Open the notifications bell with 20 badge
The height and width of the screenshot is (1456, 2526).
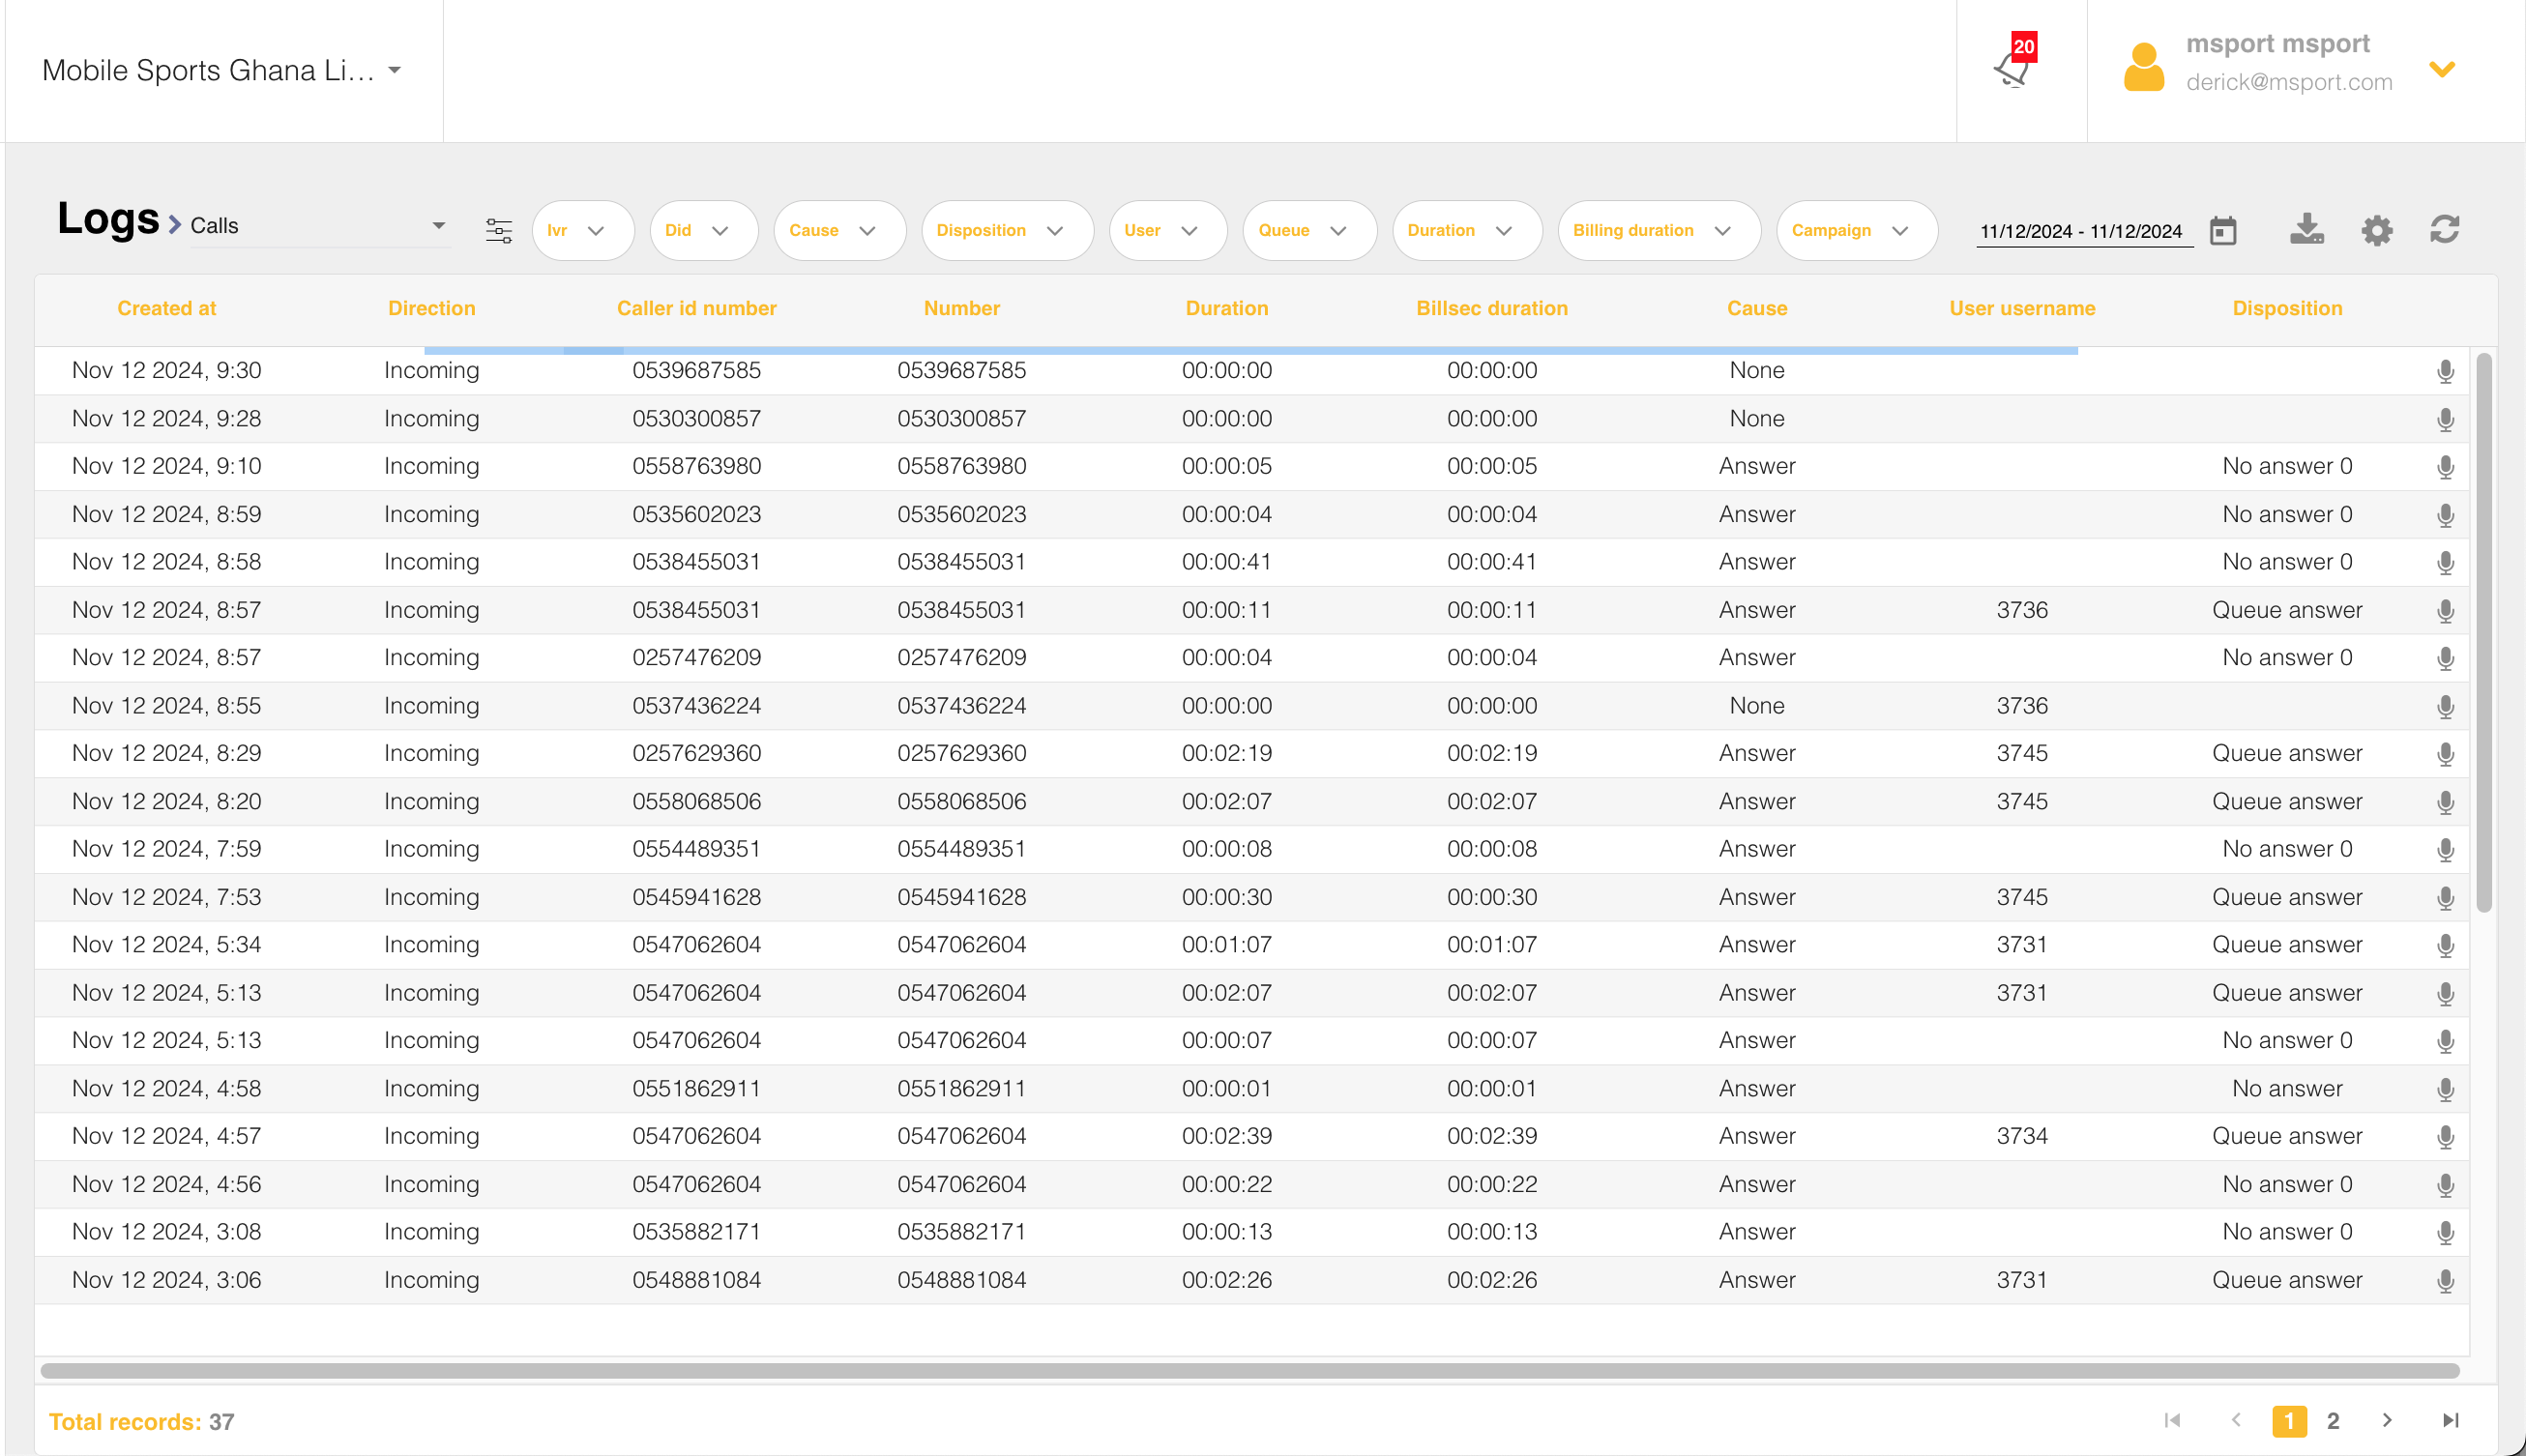click(2014, 62)
